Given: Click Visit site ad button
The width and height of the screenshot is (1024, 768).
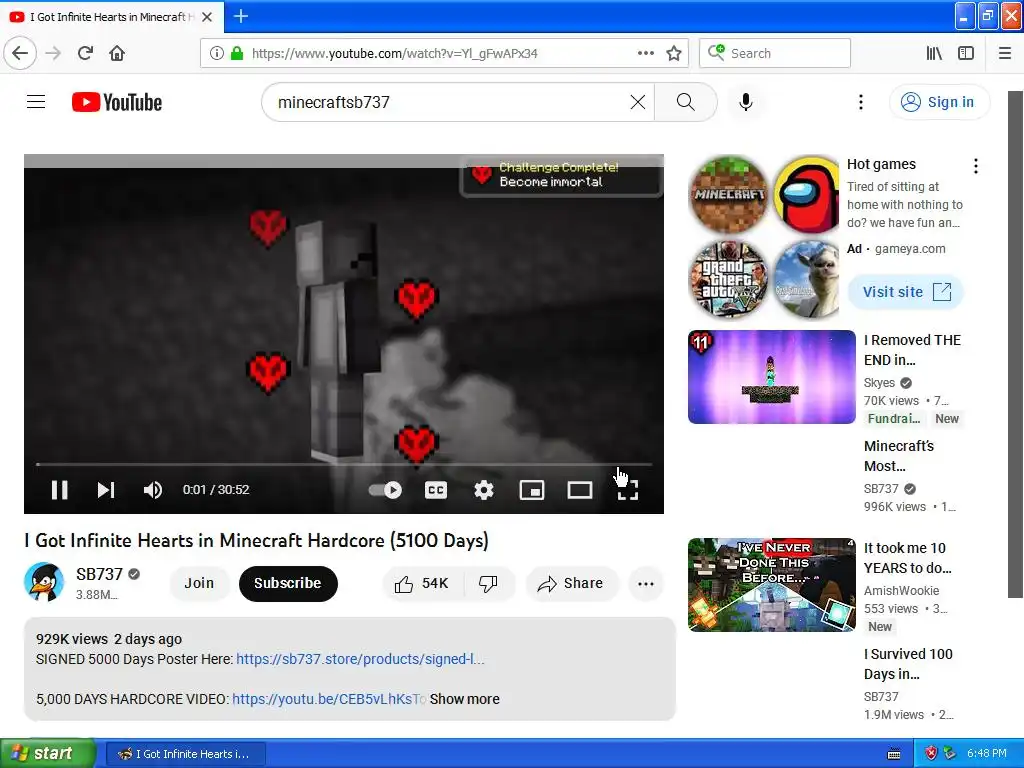Looking at the screenshot, I should (x=906, y=292).
